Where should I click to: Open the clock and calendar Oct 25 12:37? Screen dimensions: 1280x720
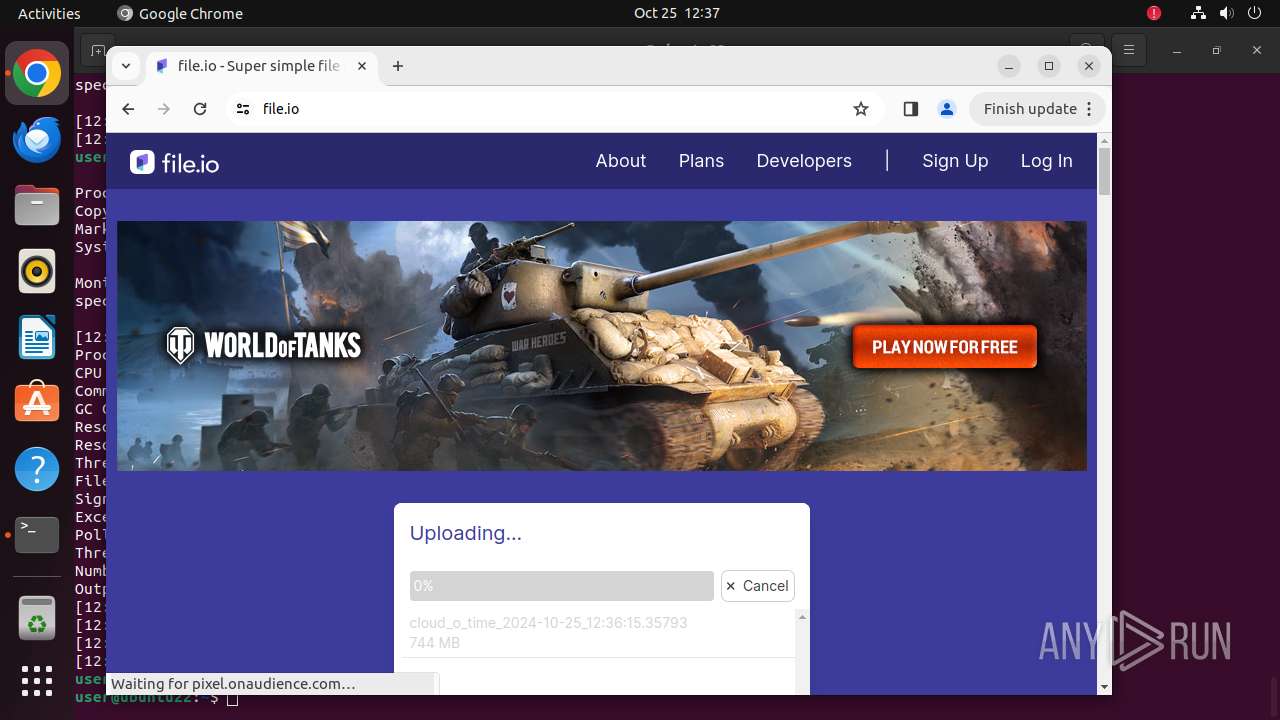[x=677, y=13]
